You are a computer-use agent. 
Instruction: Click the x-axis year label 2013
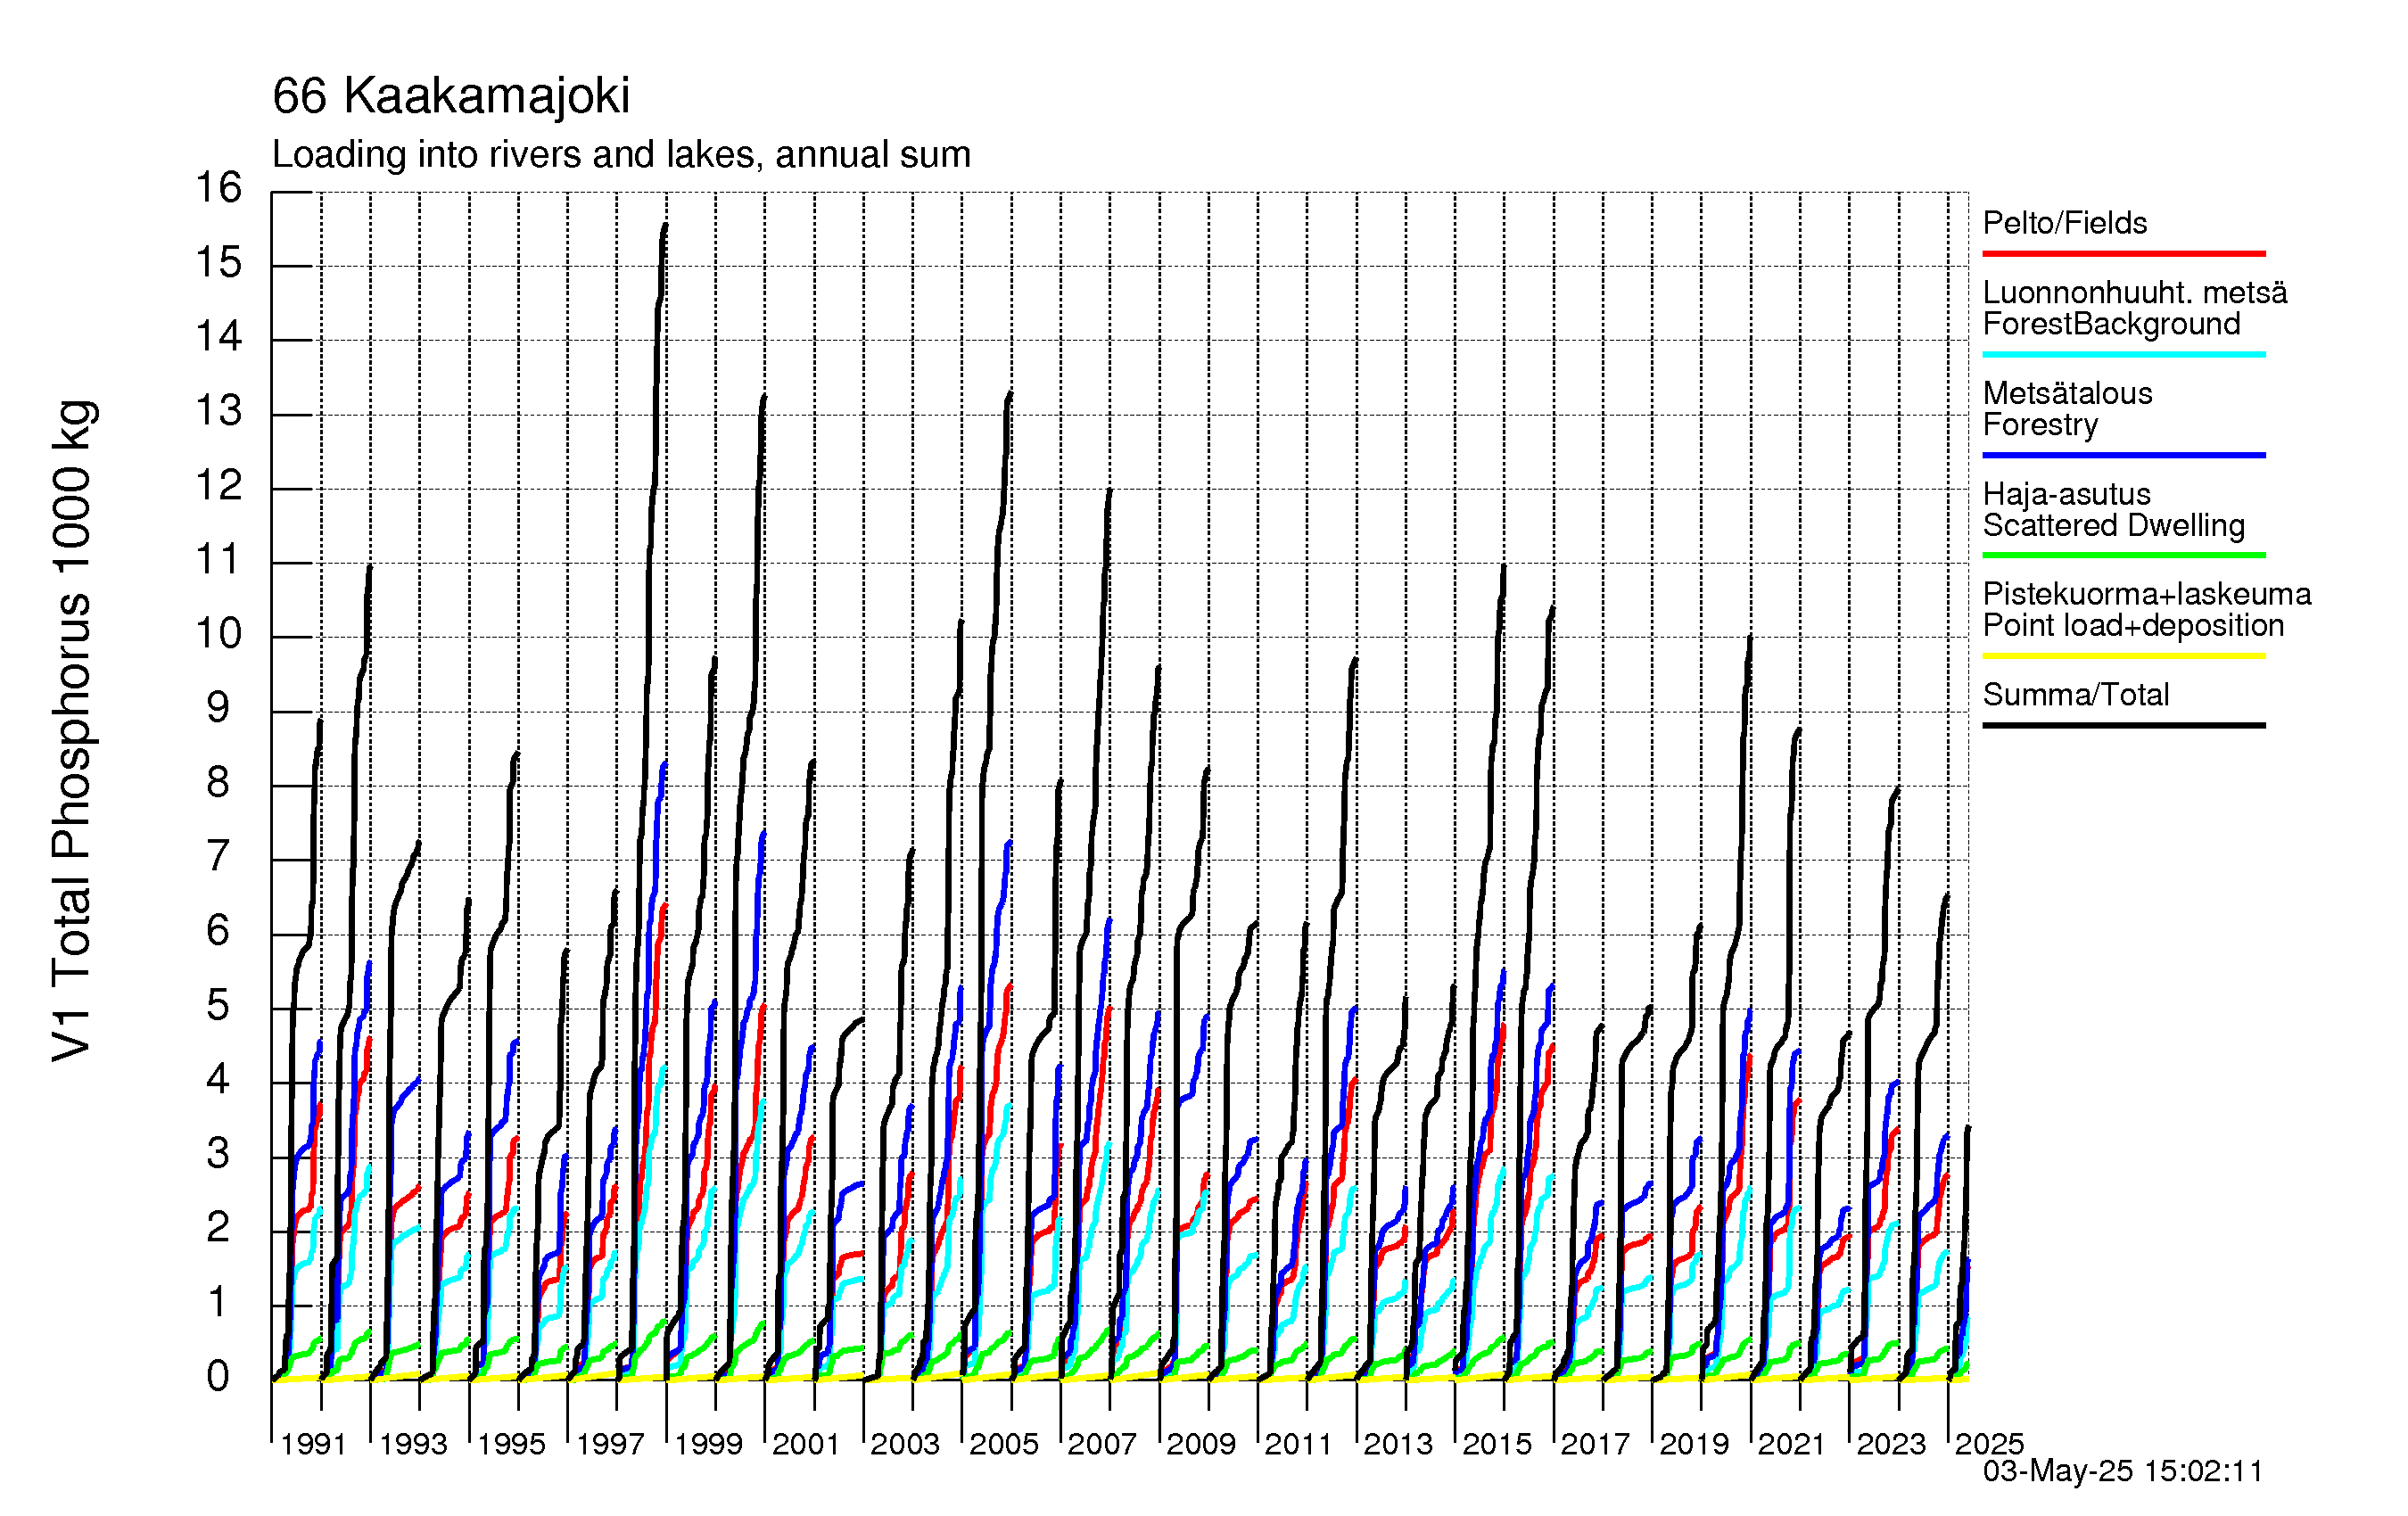click(1398, 1444)
